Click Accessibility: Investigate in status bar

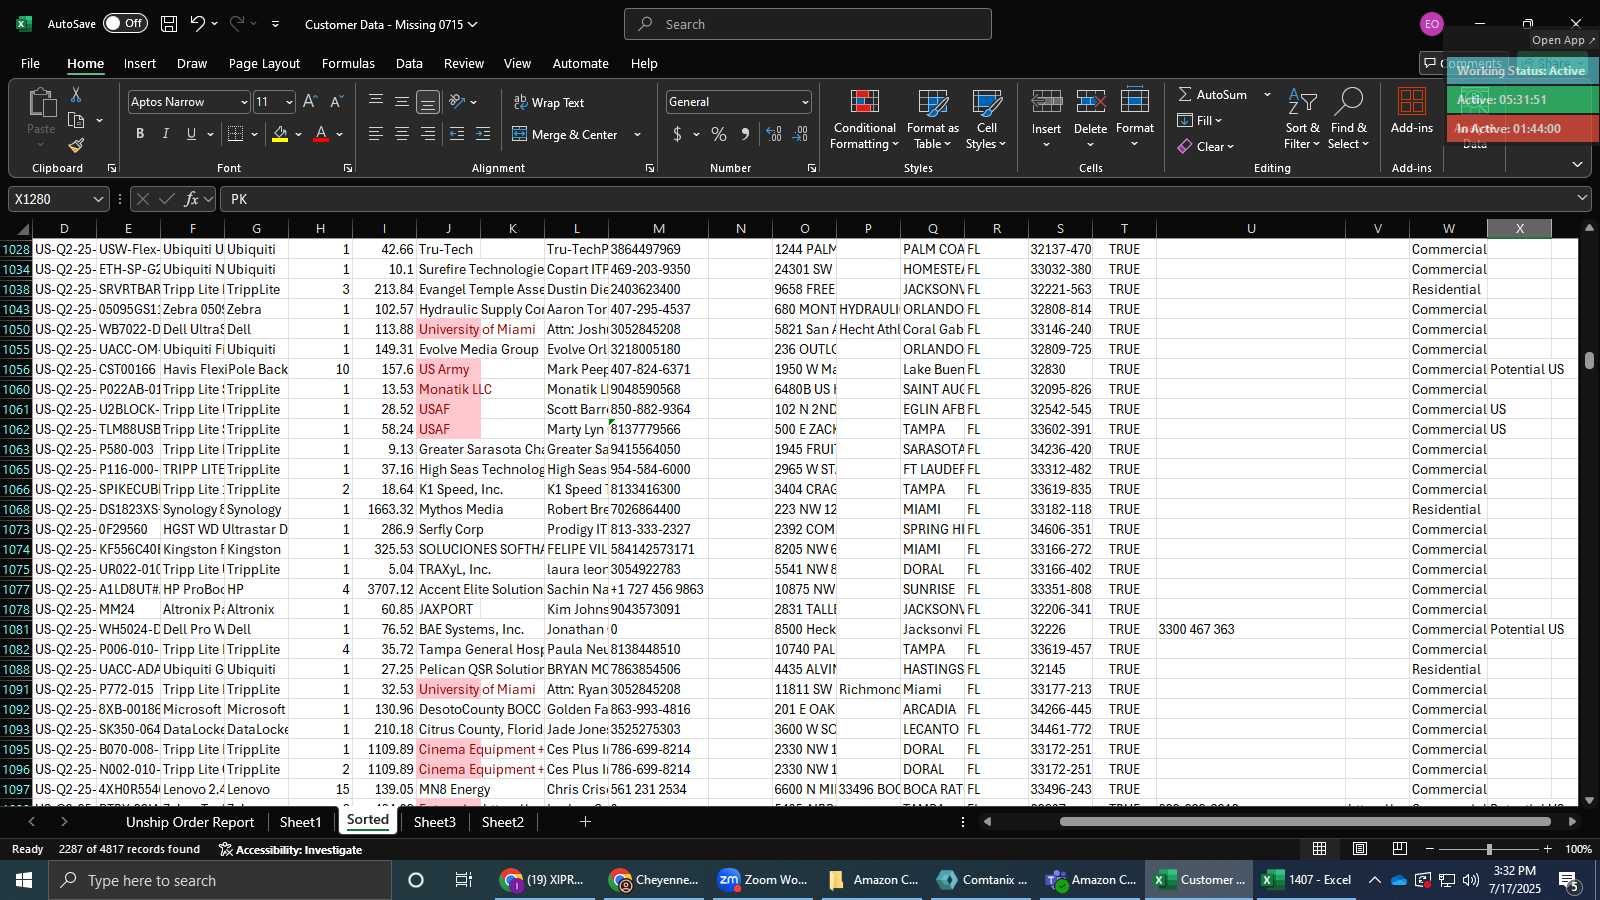pyautogui.click(x=291, y=849)
